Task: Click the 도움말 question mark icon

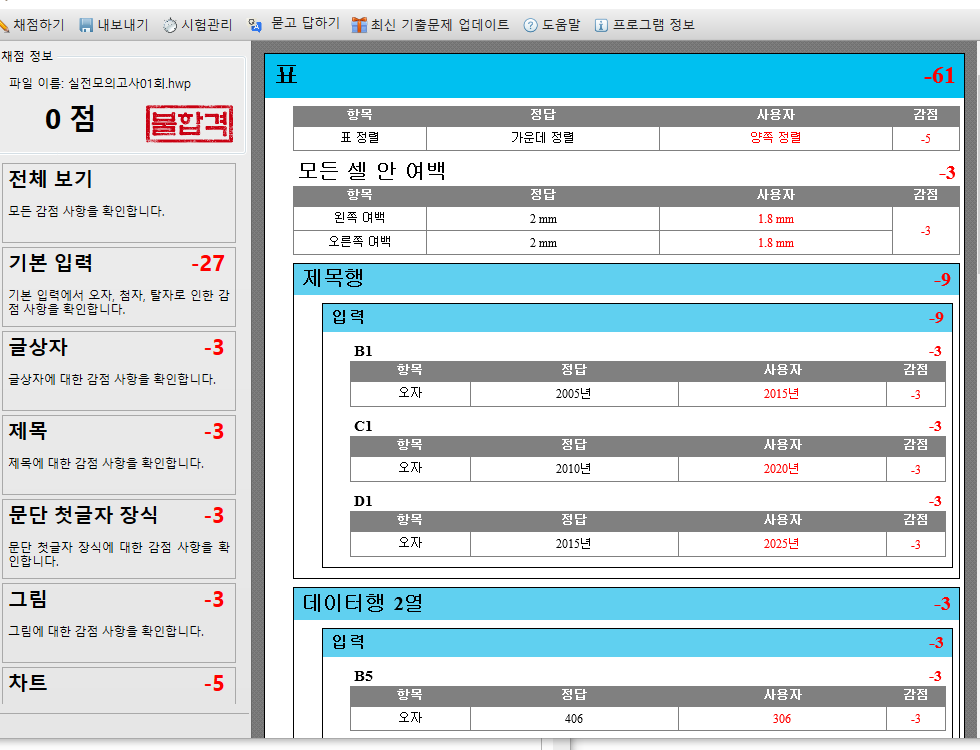Action: pyautogui.click(x=530, y=25)
